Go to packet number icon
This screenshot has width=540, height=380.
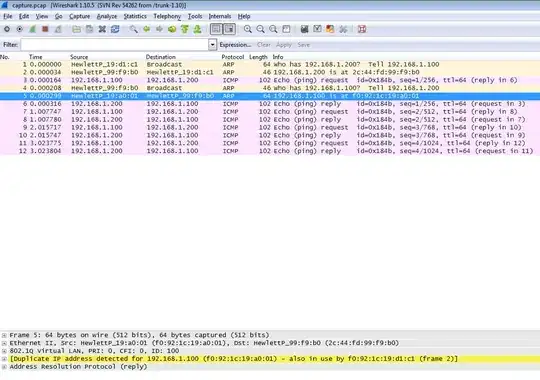tap(172, 29)
